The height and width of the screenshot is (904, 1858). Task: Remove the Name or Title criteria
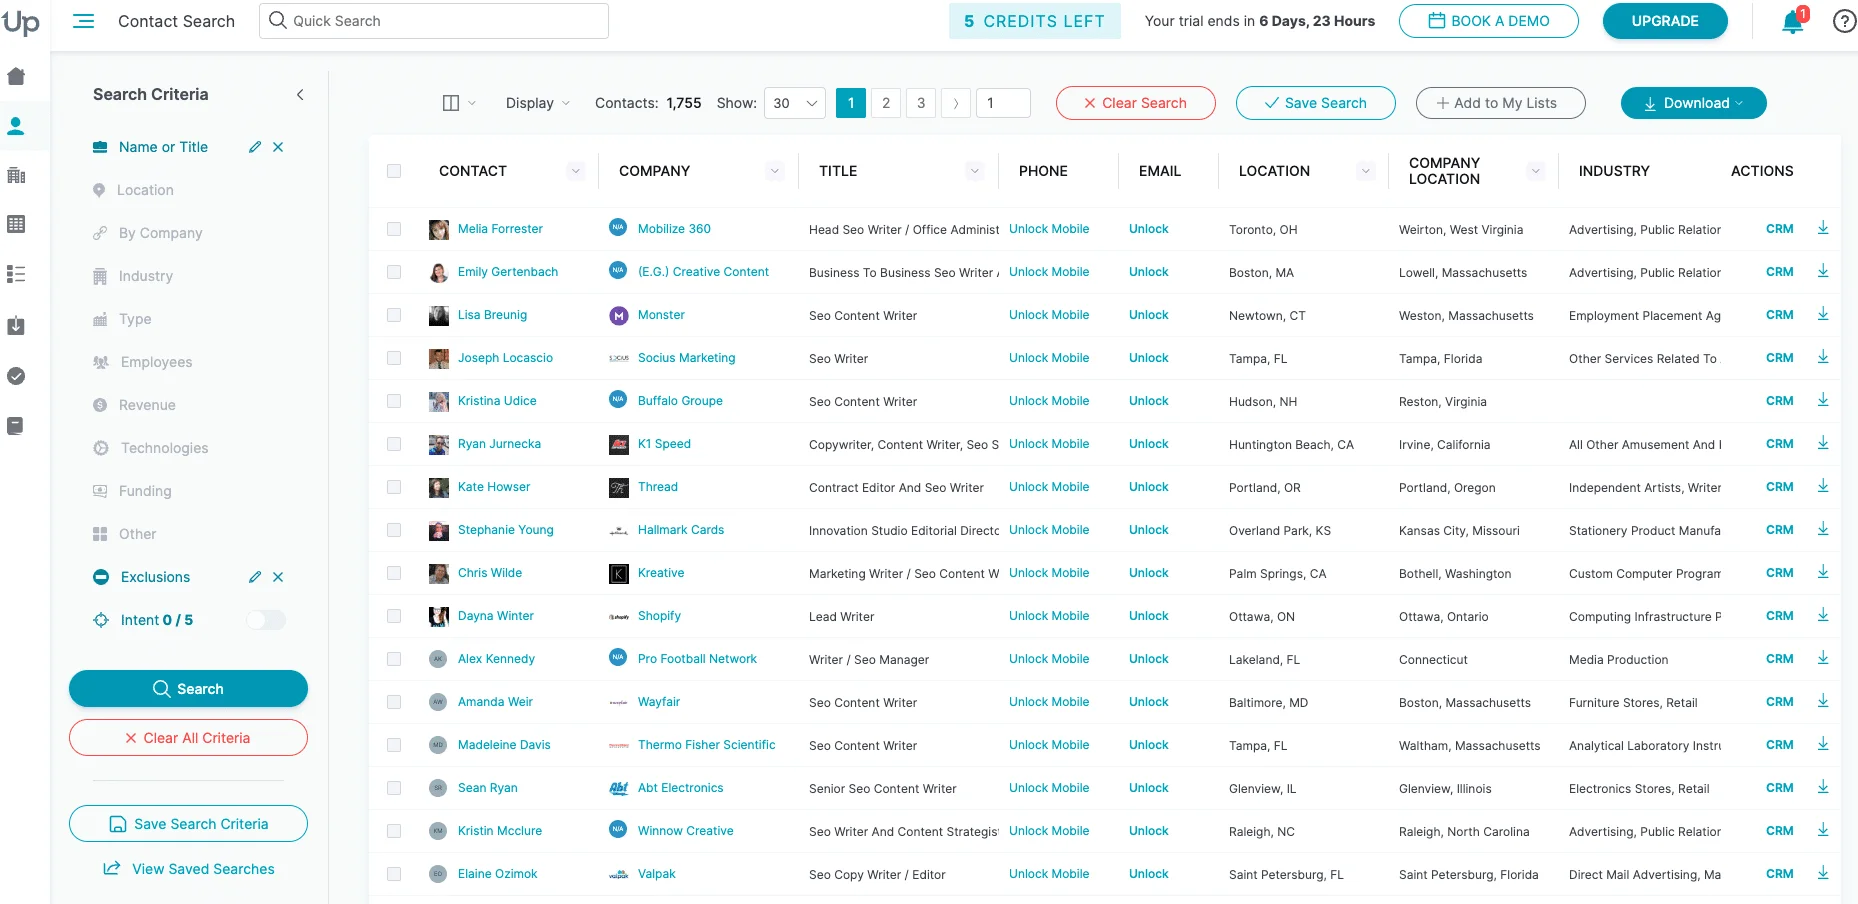point(278,147)
